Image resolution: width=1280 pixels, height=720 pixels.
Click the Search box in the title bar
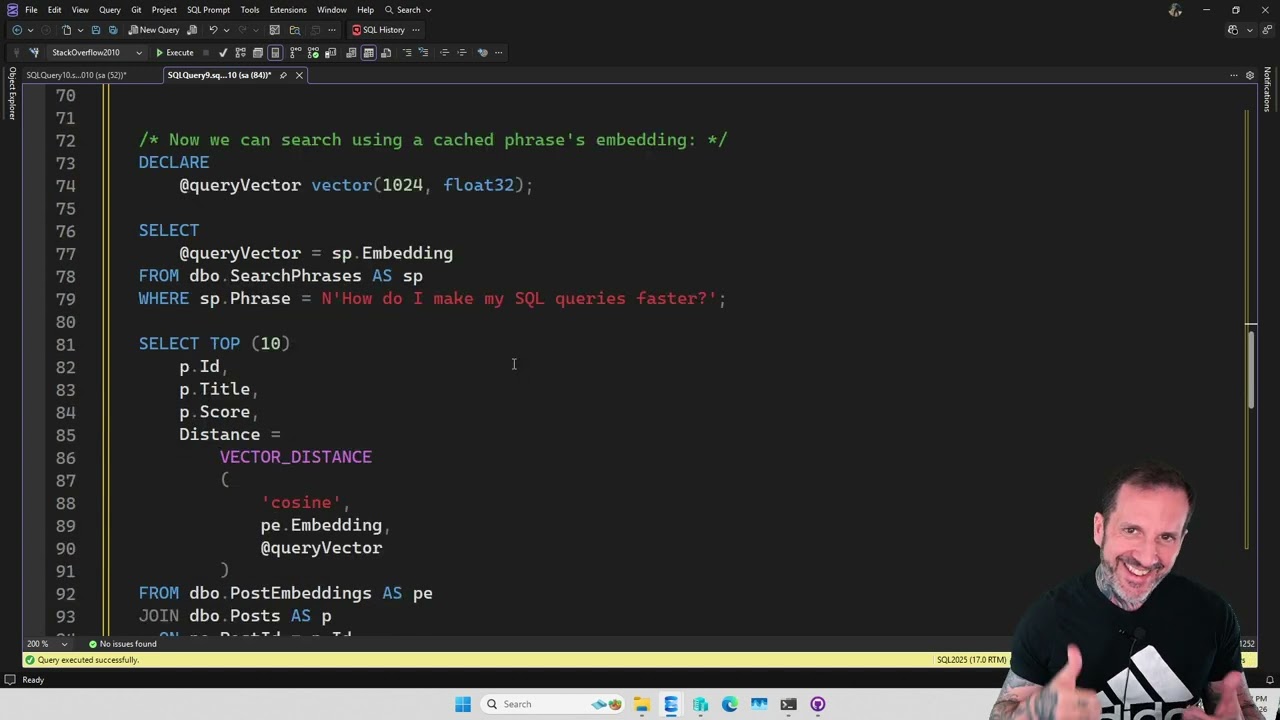pyautogui.click(x=408, y=10)
